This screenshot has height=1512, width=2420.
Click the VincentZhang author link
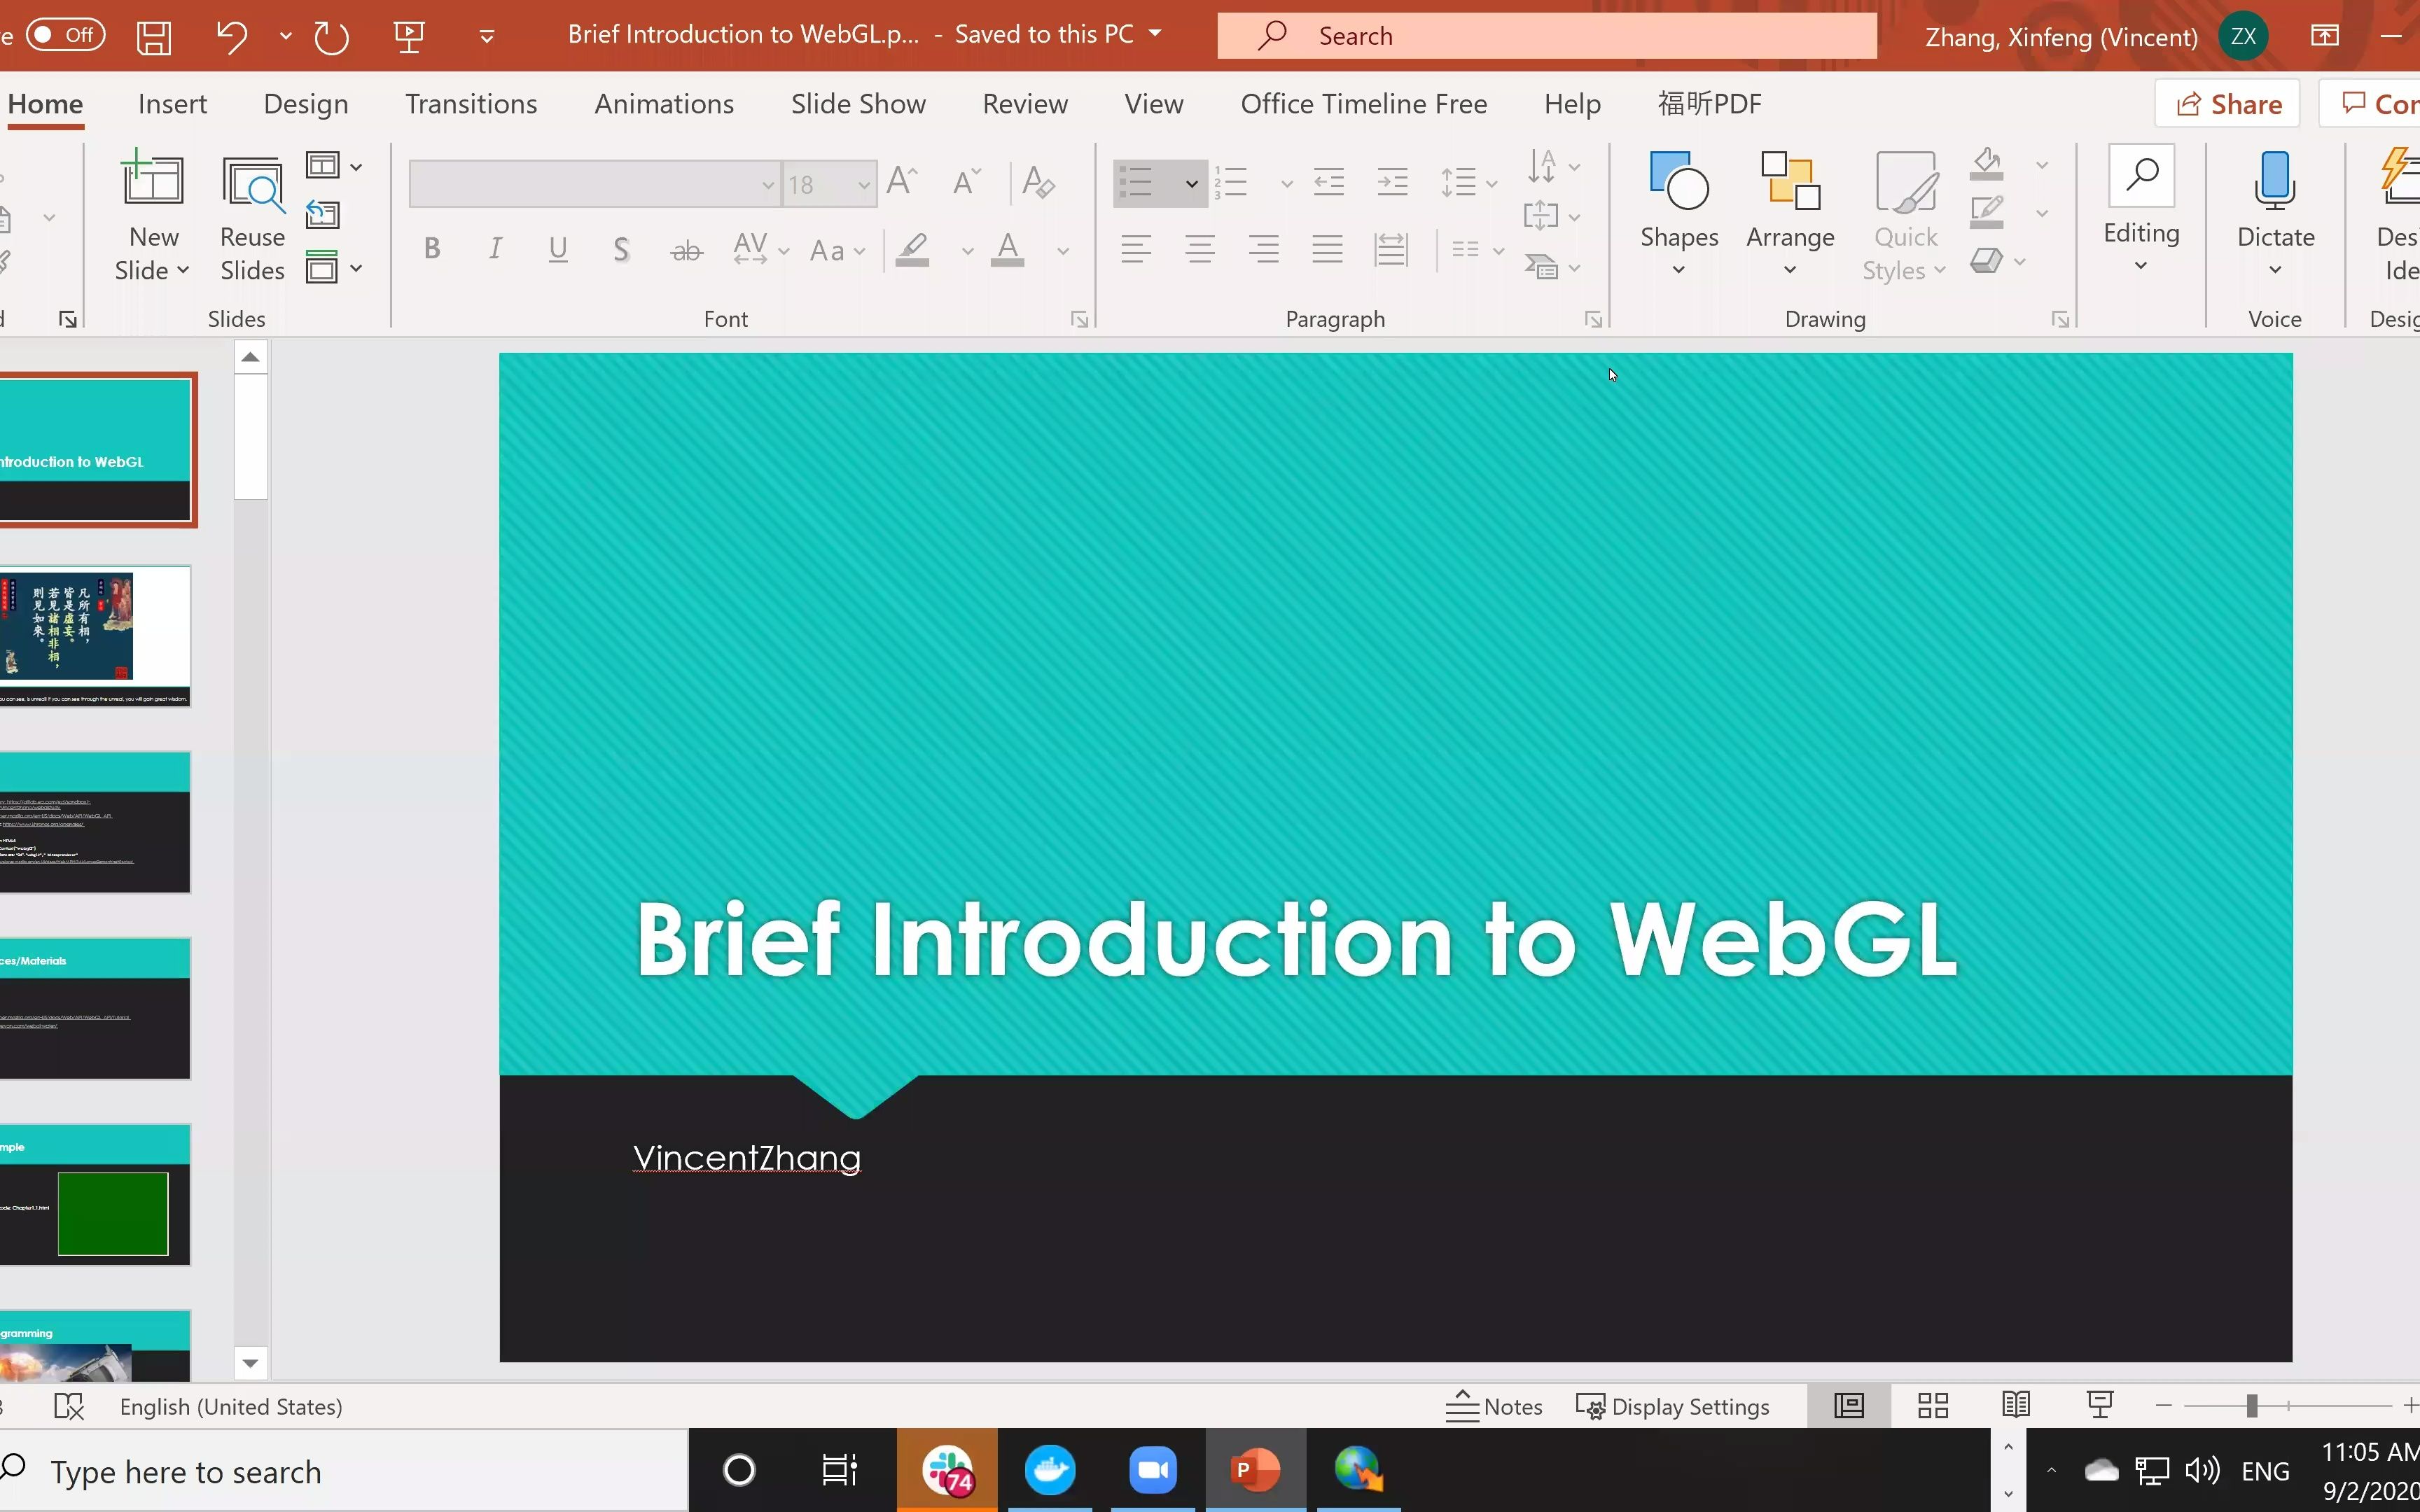pyautogui.click(x=746, y=1156)
